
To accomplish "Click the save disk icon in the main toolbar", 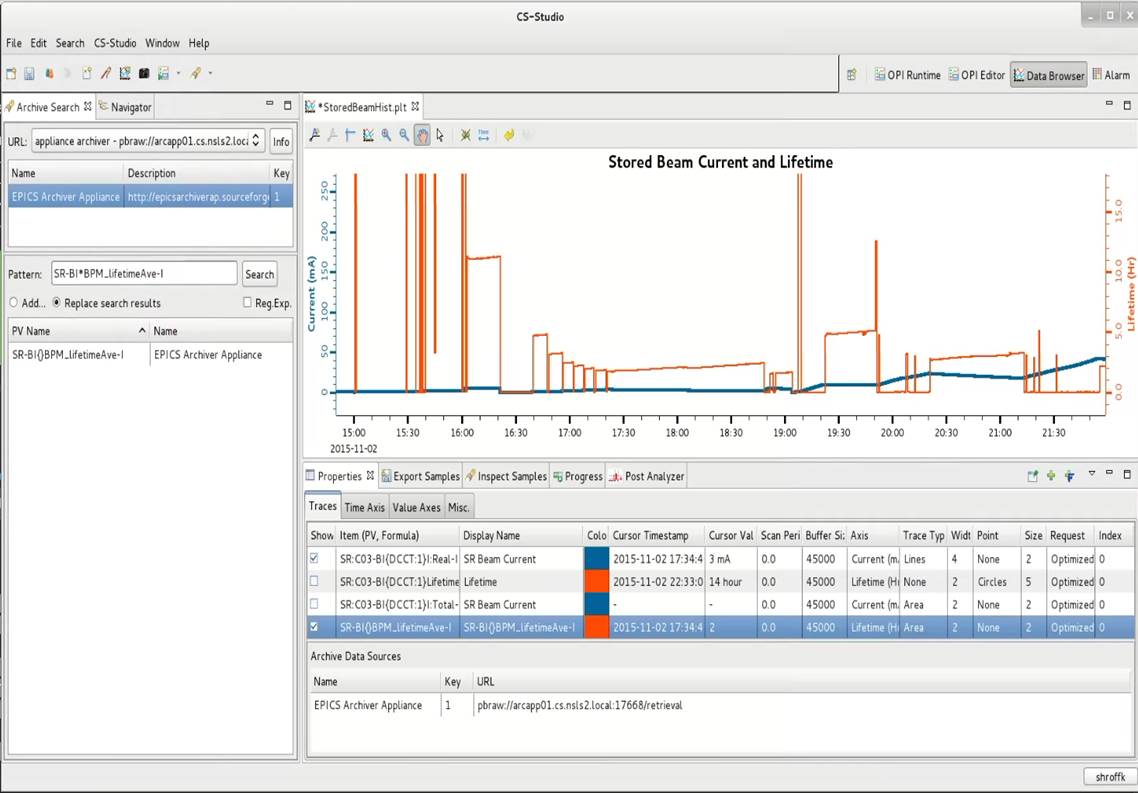I will 29,73.
